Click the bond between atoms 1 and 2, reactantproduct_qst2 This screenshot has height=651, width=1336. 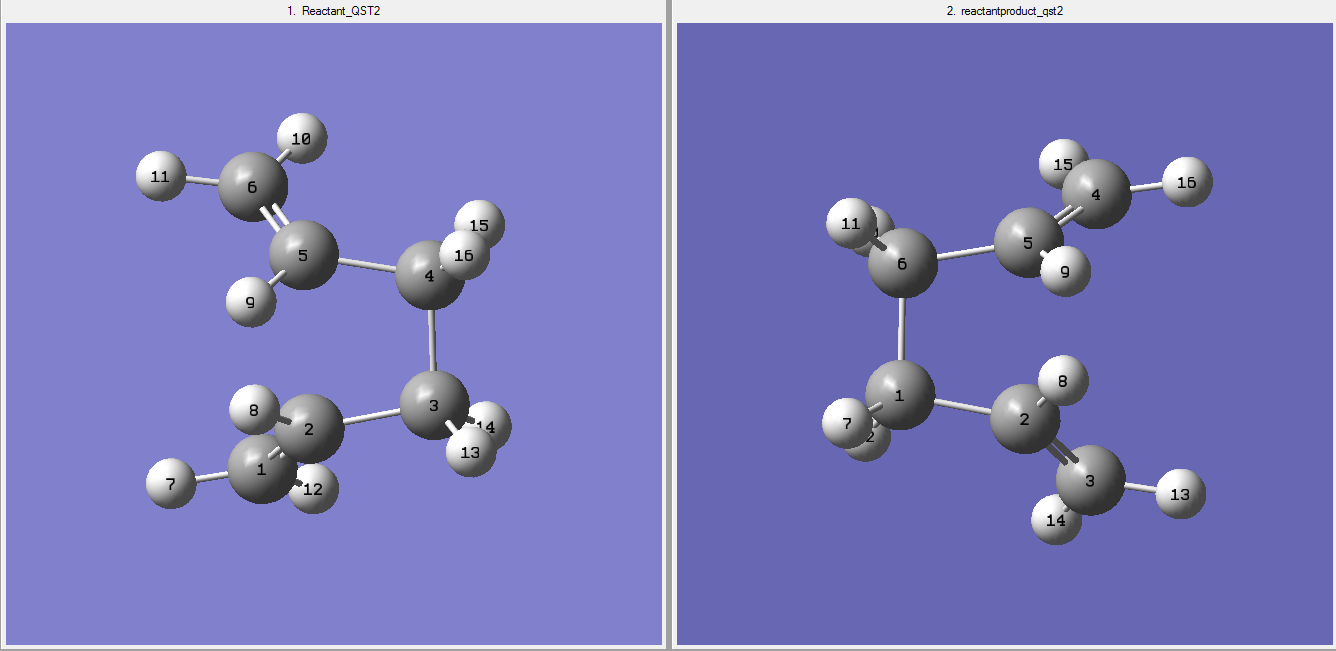click(962, 407)
